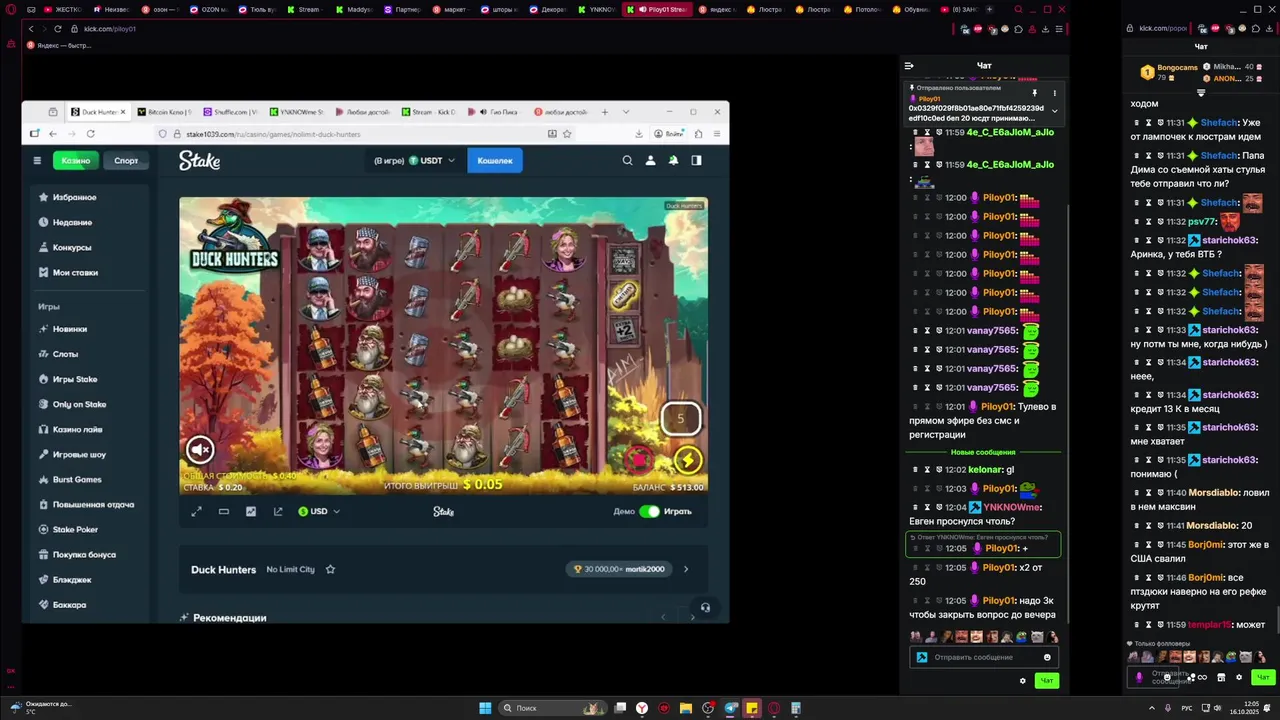Expand leaderboard arrow in right chat
This screenshot has width=1280, height=720.
[1201, 93]
